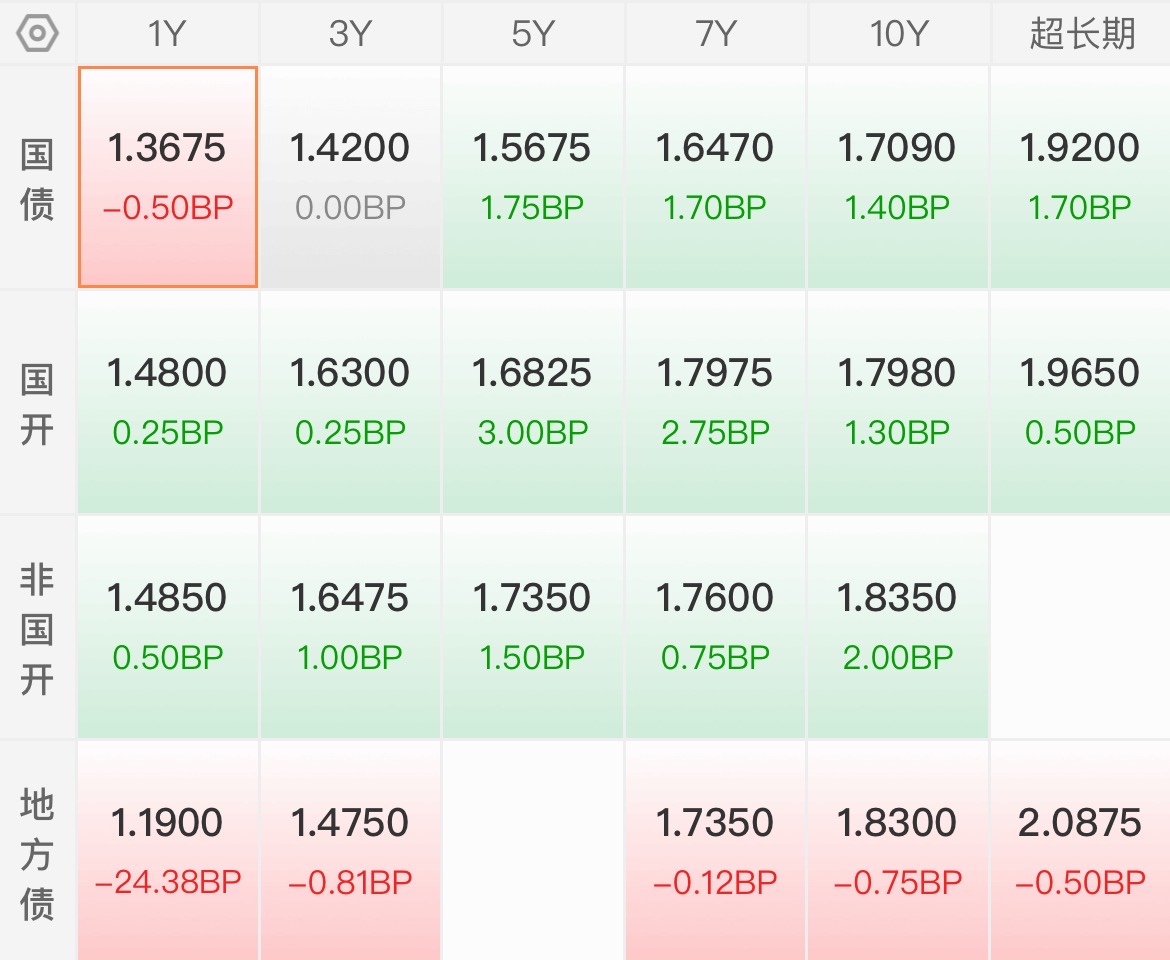1170x960 pixels.
Task: Select the 10Y column header
Action: [x=898, y=34]
